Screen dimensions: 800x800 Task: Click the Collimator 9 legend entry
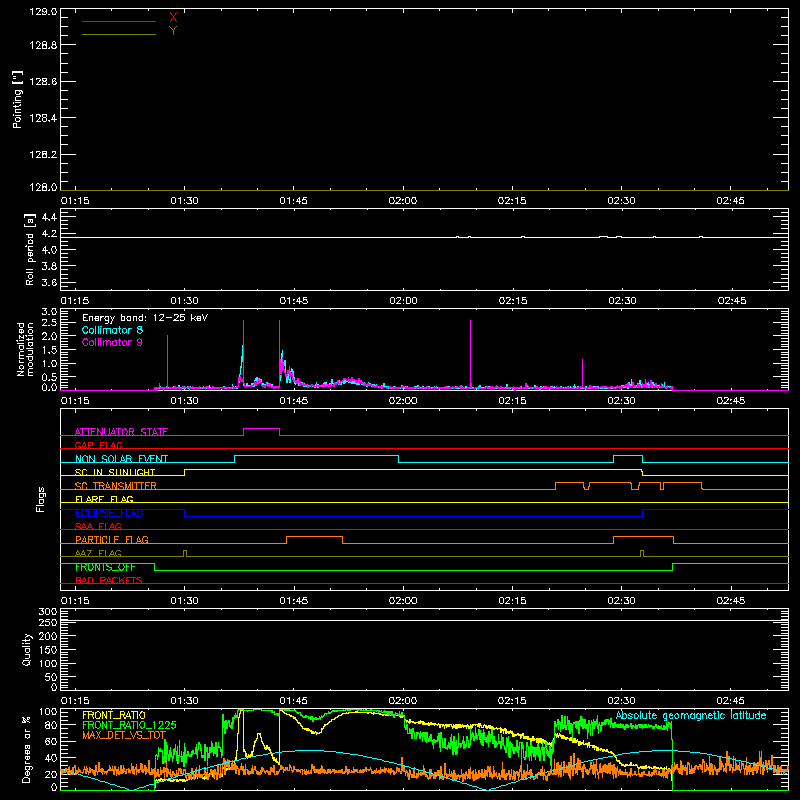point(112,342)
